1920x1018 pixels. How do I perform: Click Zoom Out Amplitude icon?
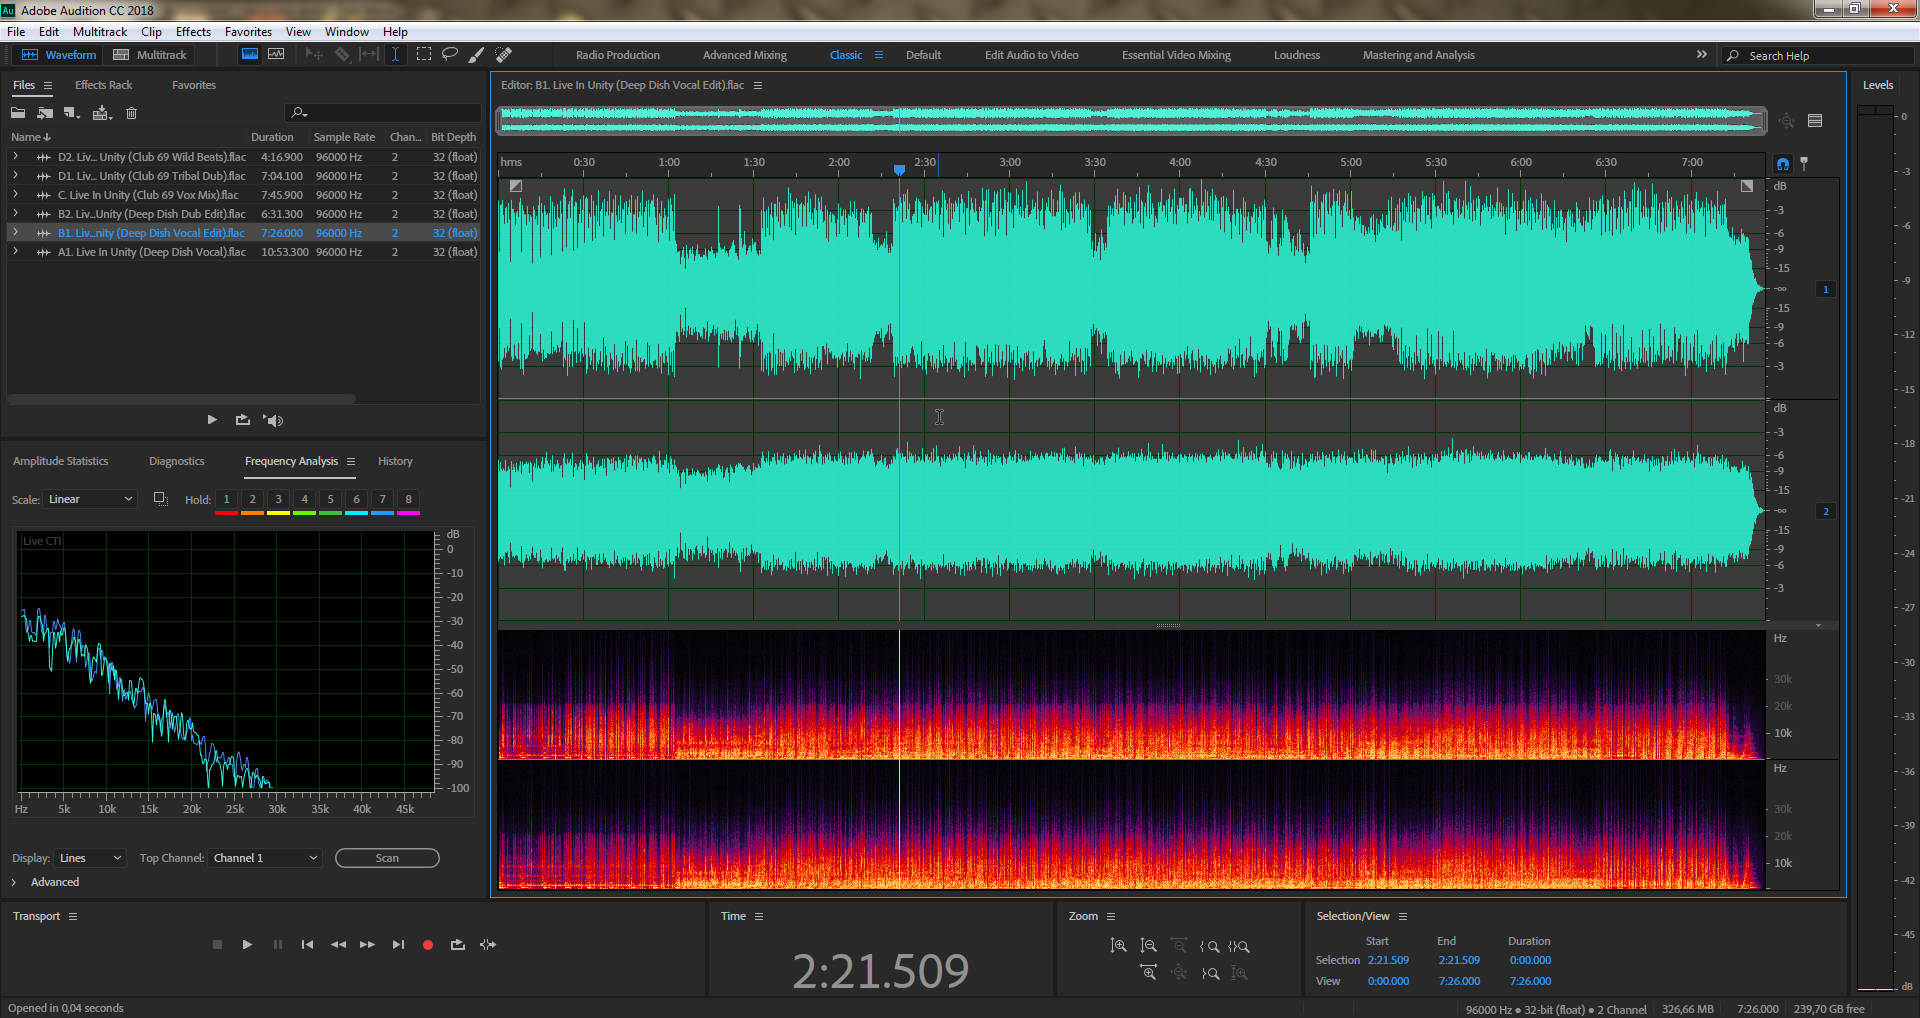(1148, 946)
